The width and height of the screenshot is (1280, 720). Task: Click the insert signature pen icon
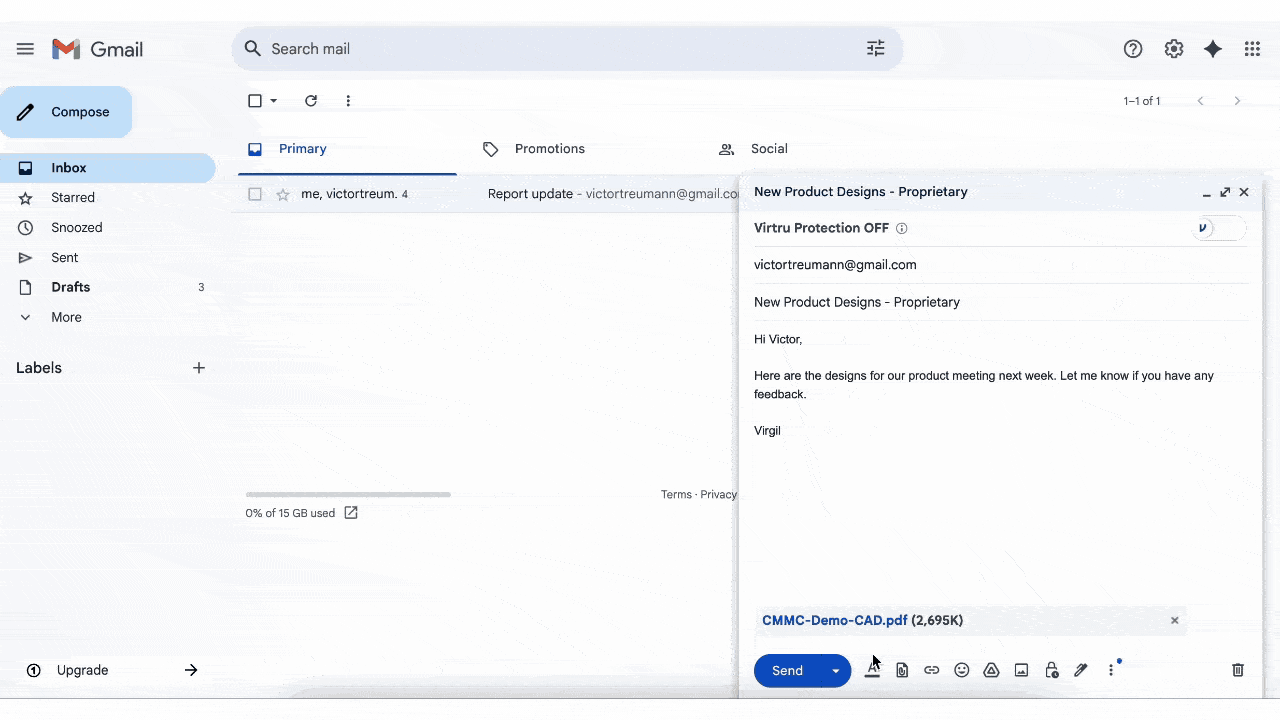pyautogui.click(x=1081, y=670)
